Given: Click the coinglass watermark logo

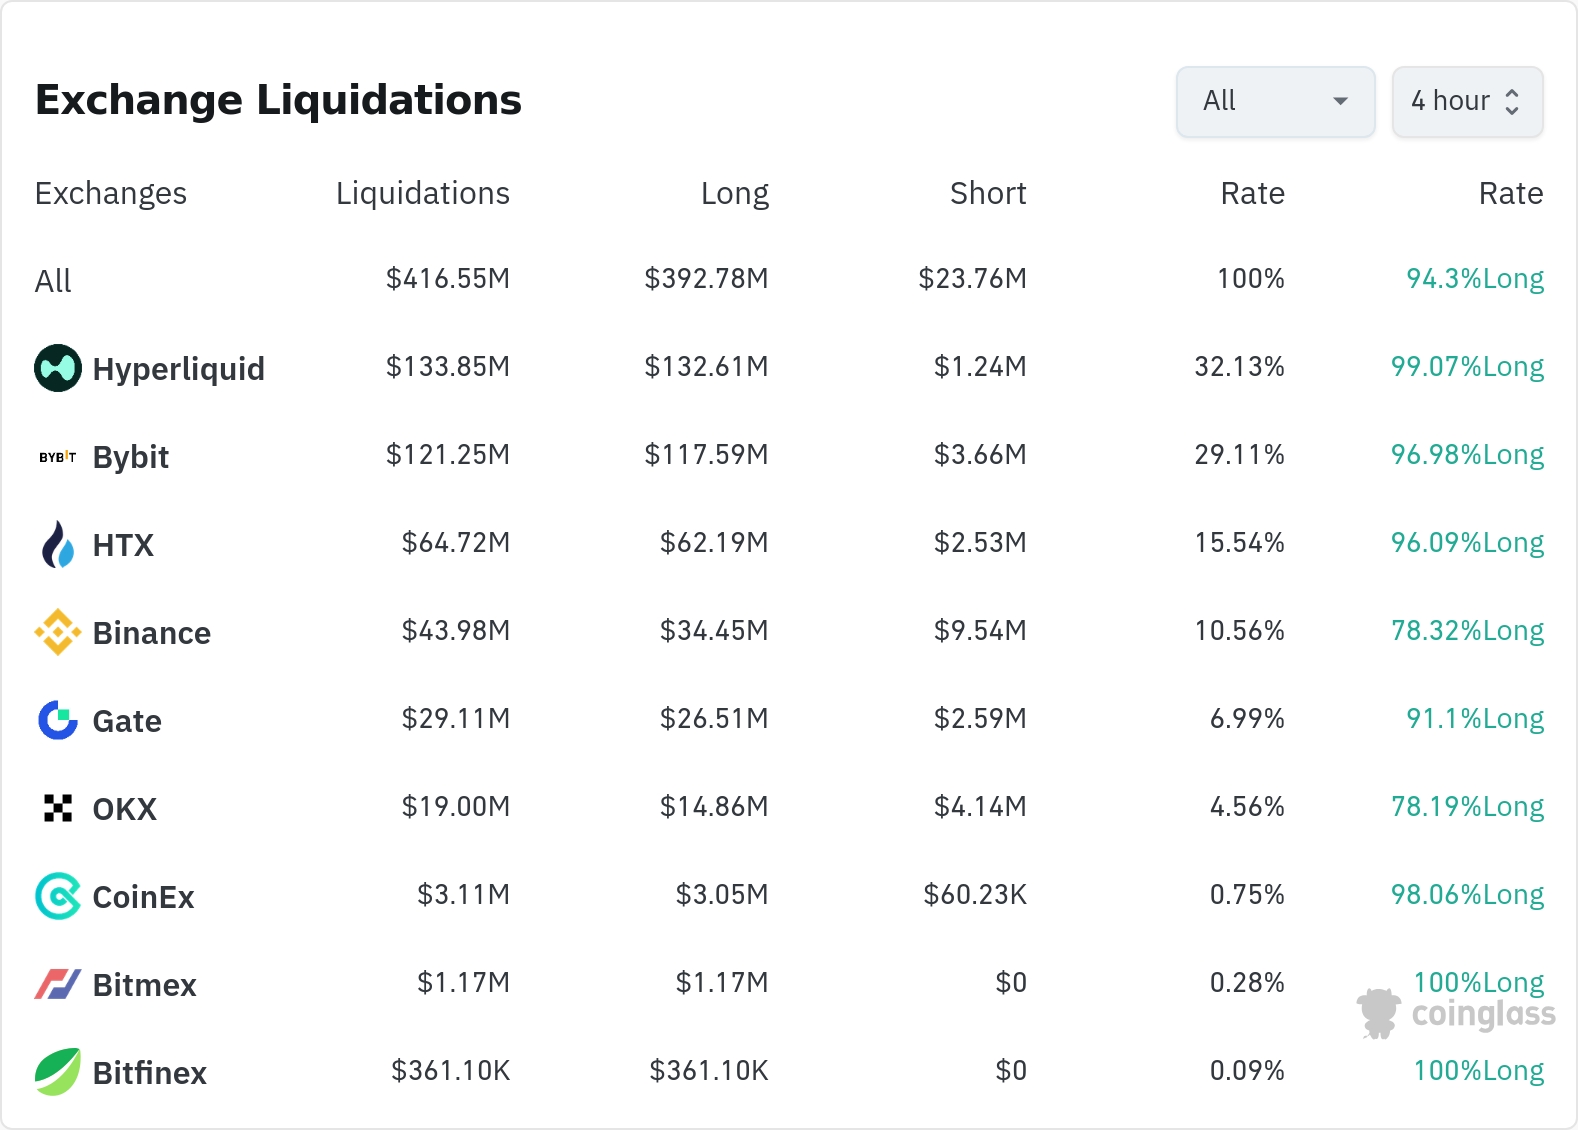Looking at the screenshot, I should point(1457,1013).
